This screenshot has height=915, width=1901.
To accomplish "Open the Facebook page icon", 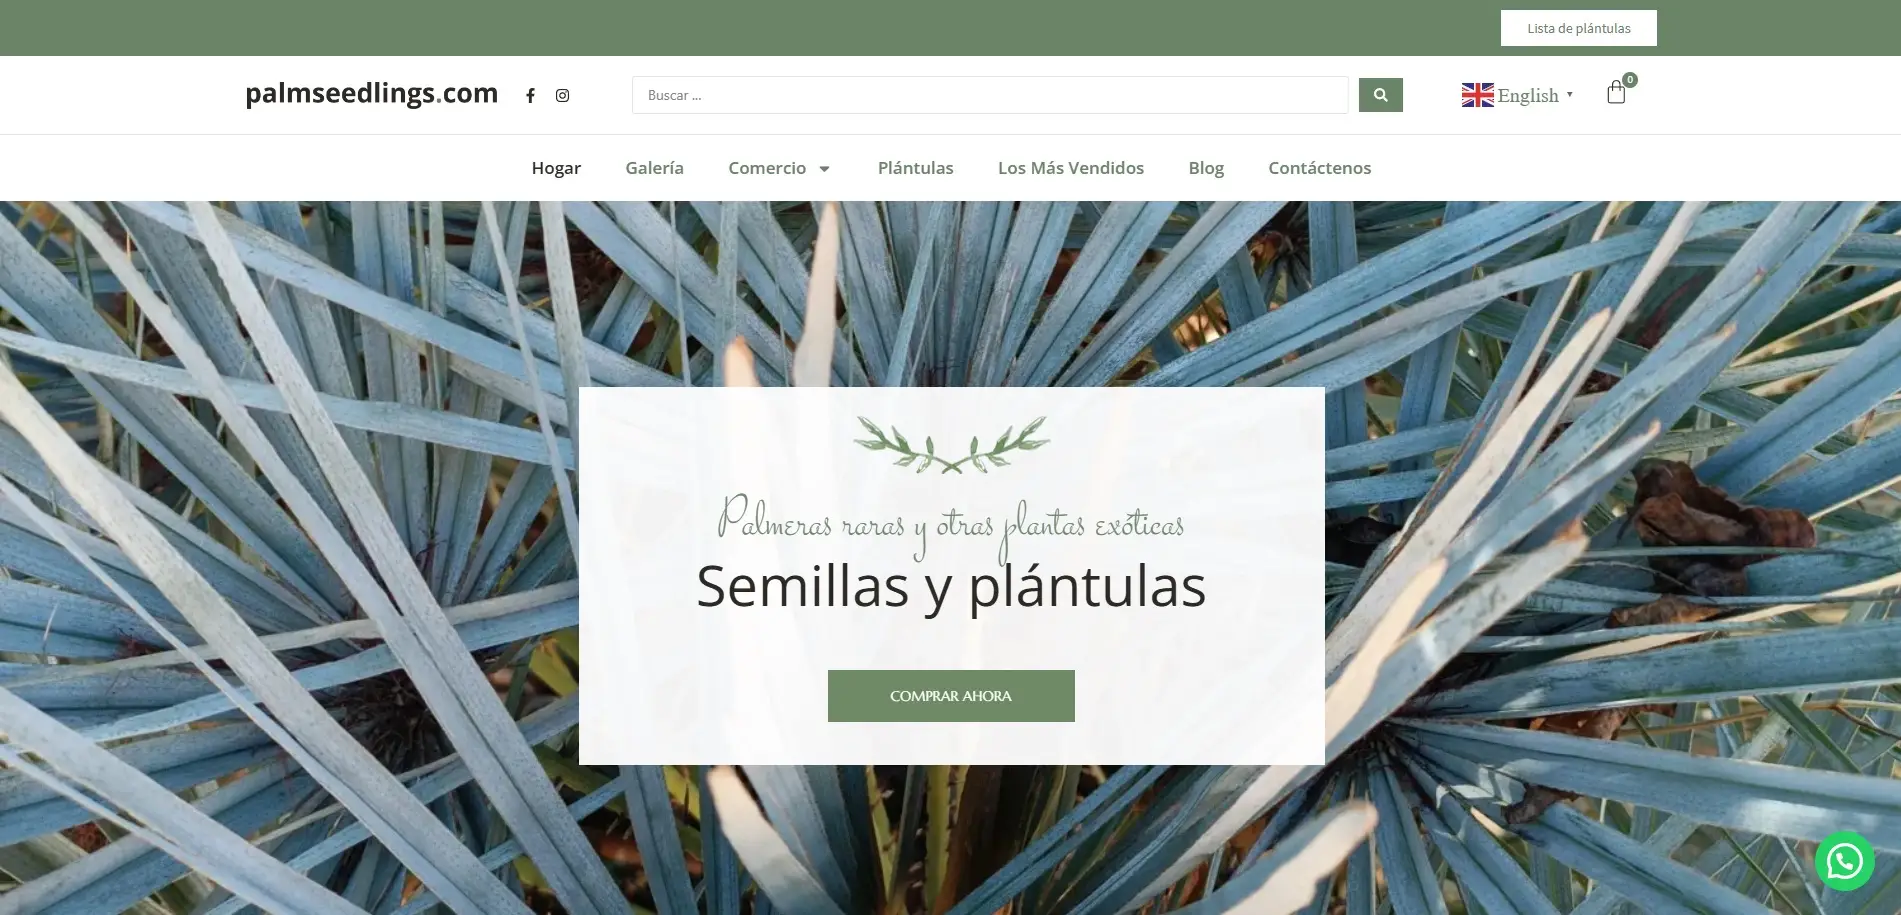I will (531, 95).
